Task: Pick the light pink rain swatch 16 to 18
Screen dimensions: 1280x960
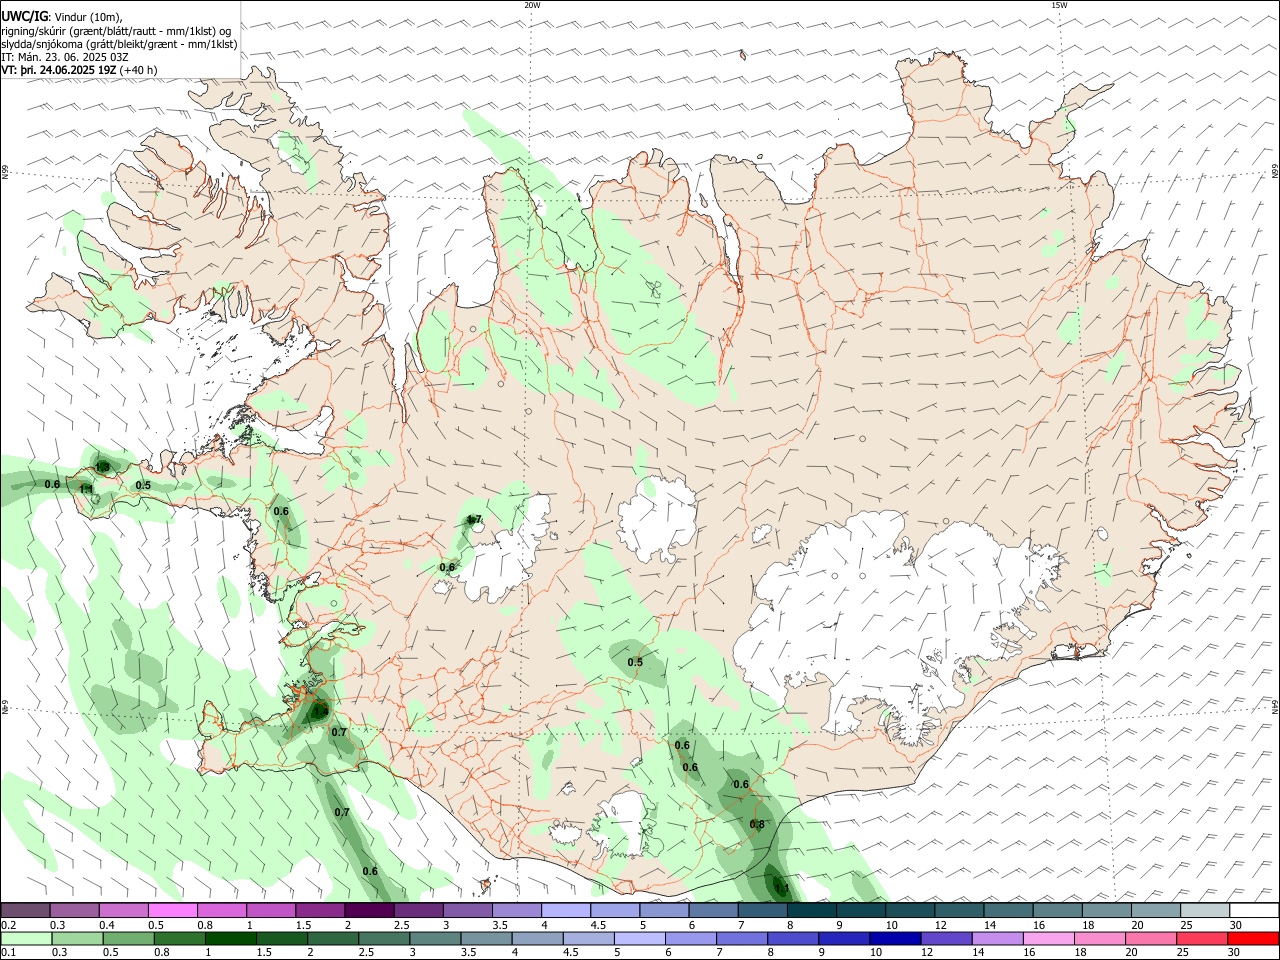Action: click(x=1048, y=938)
